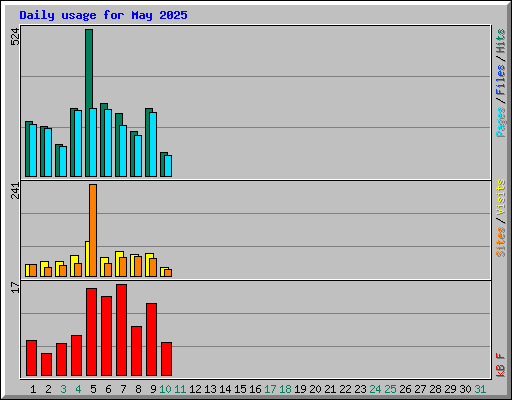The width and height of the screenshot is (512, 400).
Task: Click the green "Hits" legend label
Action: [x=500, y=41]
